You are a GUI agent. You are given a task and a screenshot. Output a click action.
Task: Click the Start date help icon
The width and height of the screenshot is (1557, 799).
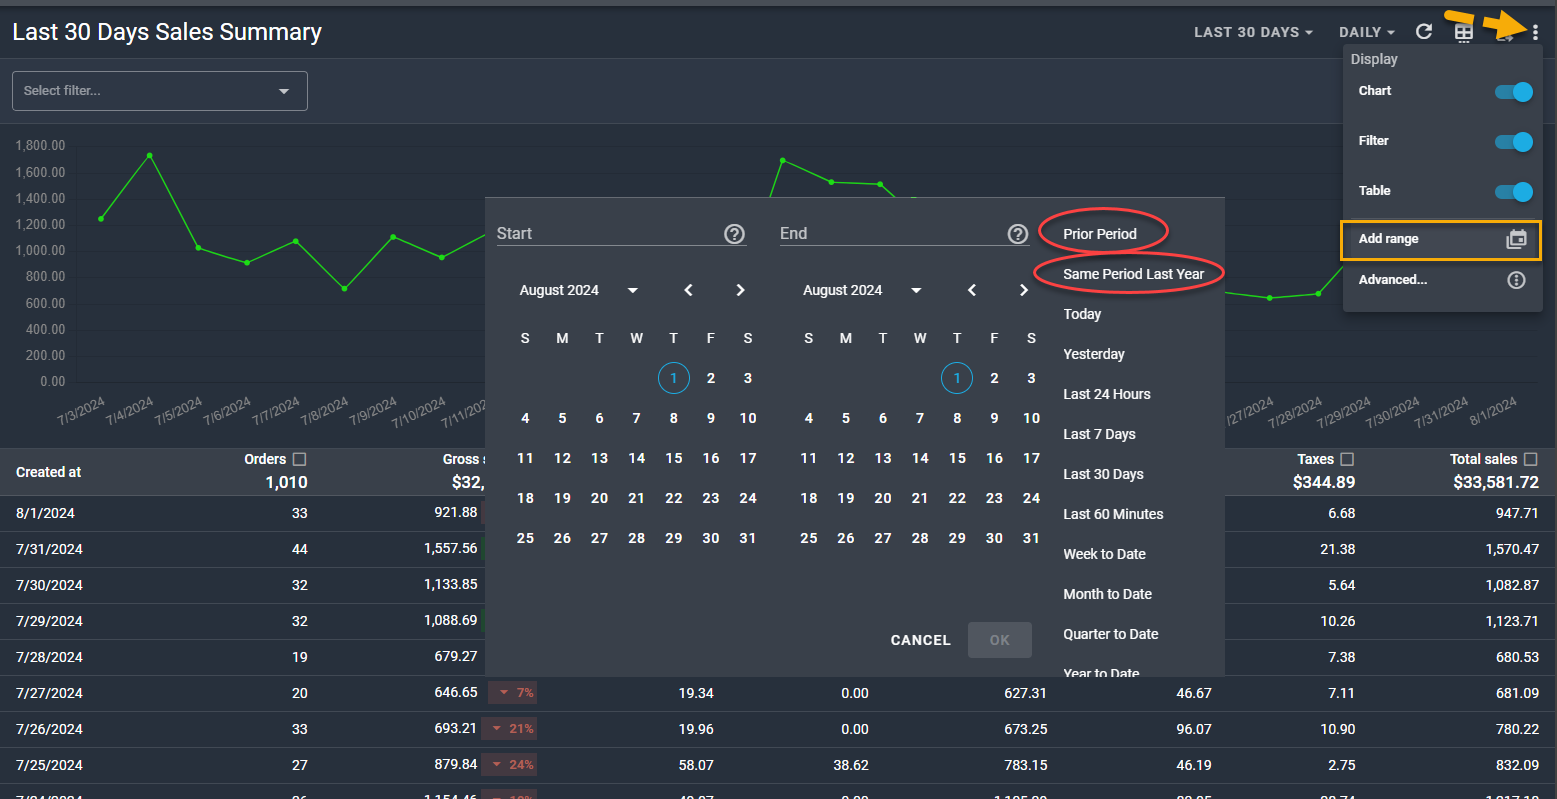734,234
